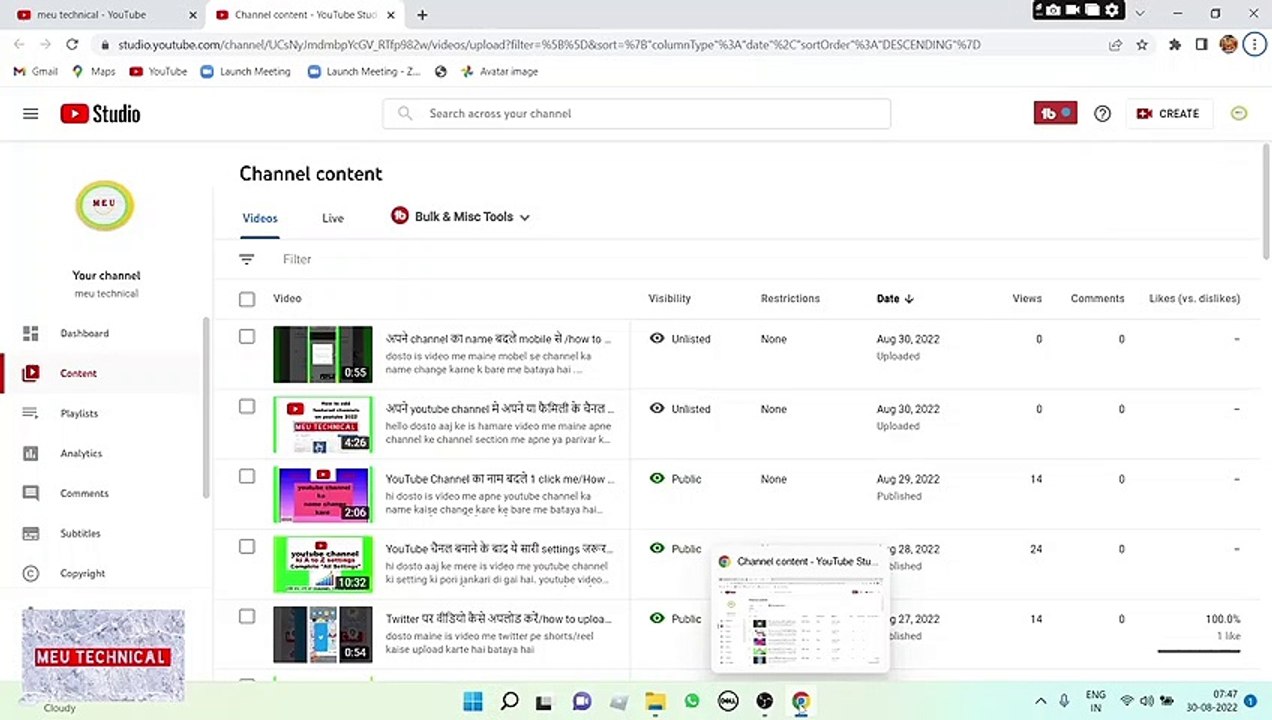Bookmark this page with the star icon
Screen dimensions: 1272x720
coord(1142,45)
